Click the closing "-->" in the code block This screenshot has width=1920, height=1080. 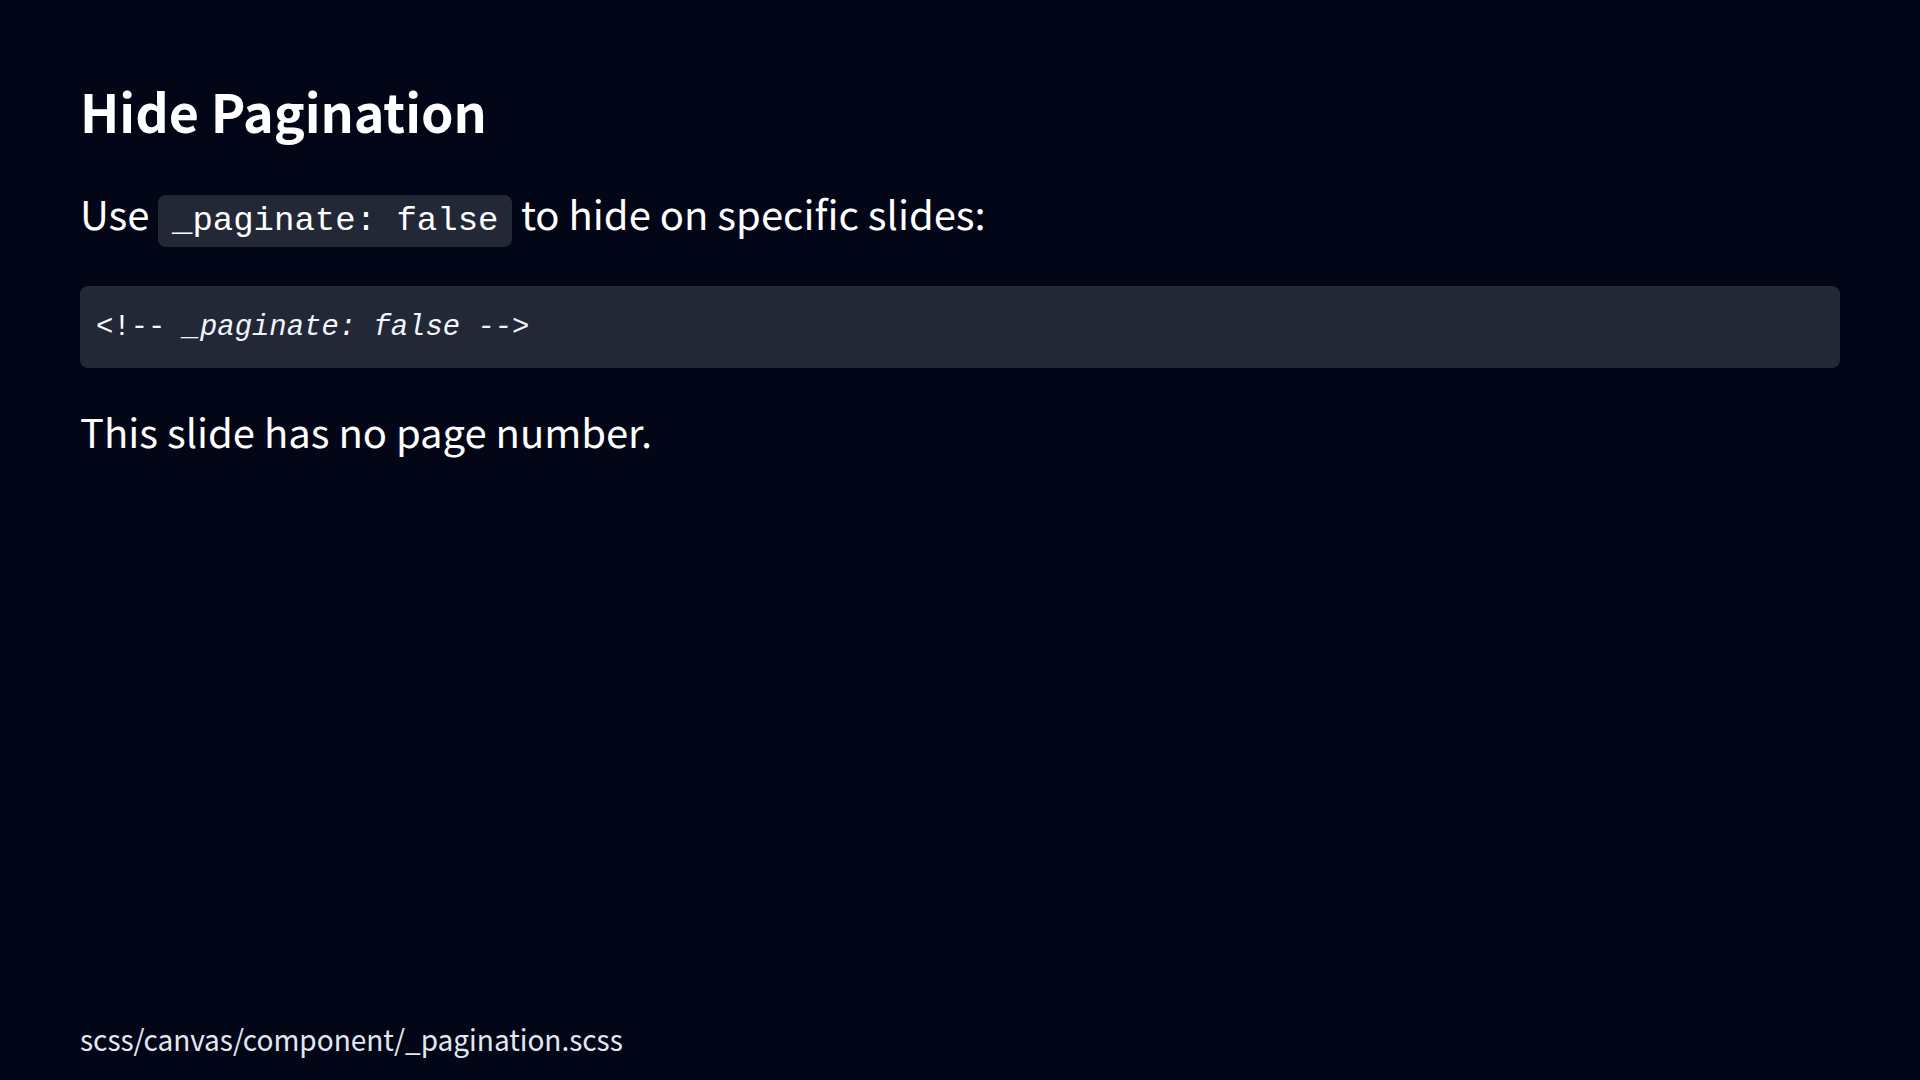click(504, 326)
